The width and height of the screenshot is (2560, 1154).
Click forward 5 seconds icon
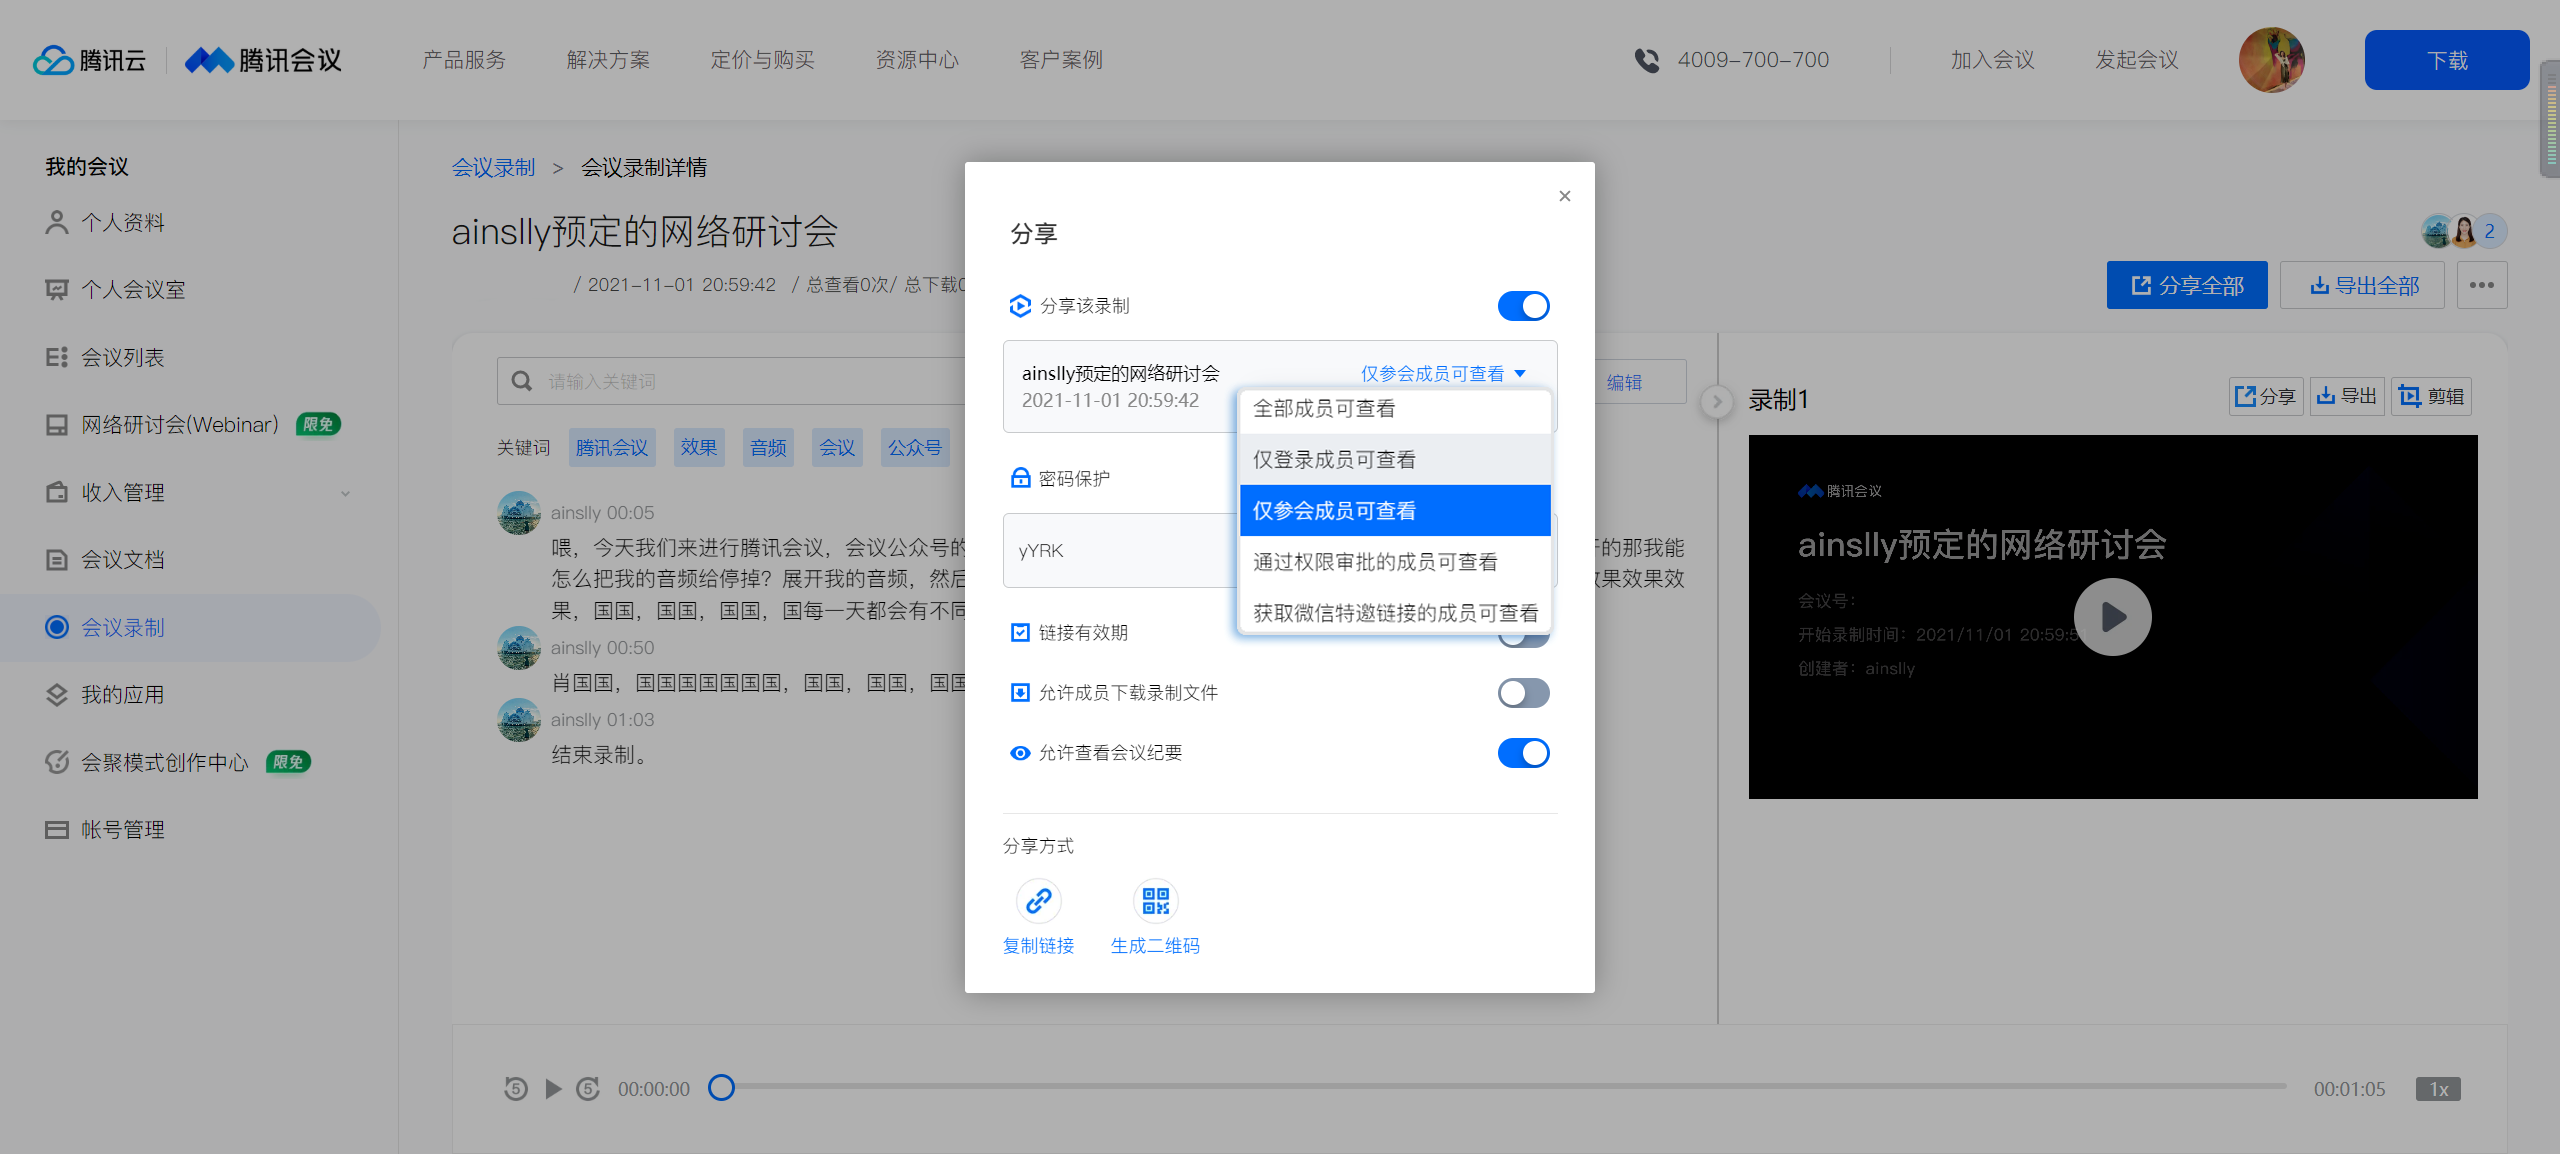pyautogui.click(x=588, y=1088)
